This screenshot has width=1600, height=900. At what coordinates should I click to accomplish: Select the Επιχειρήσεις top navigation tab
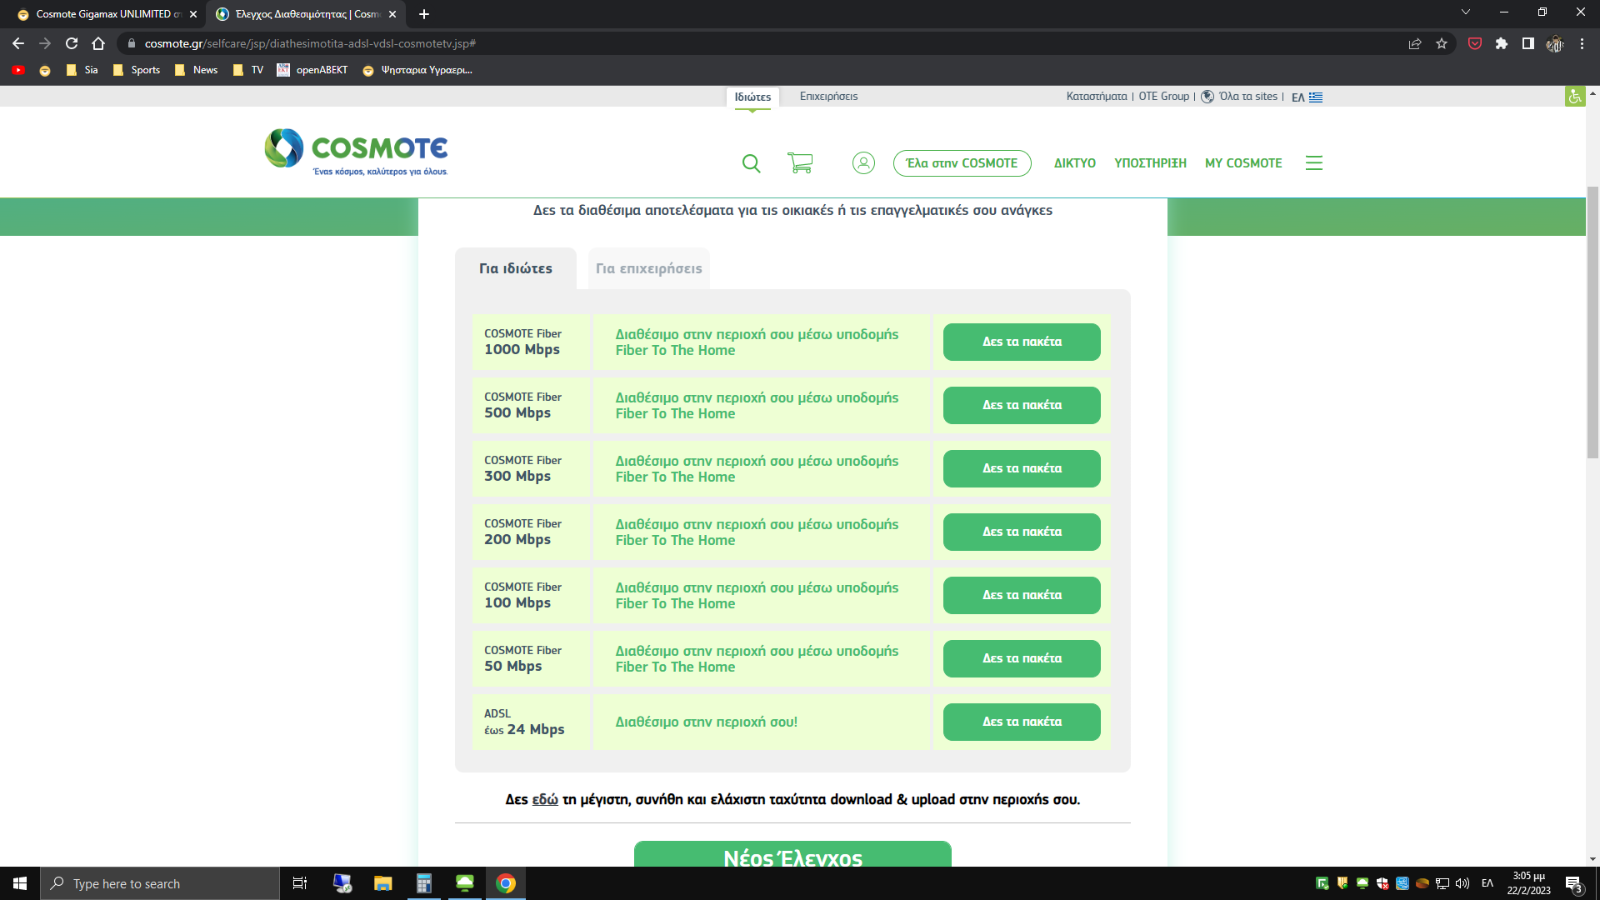[829, 97]
